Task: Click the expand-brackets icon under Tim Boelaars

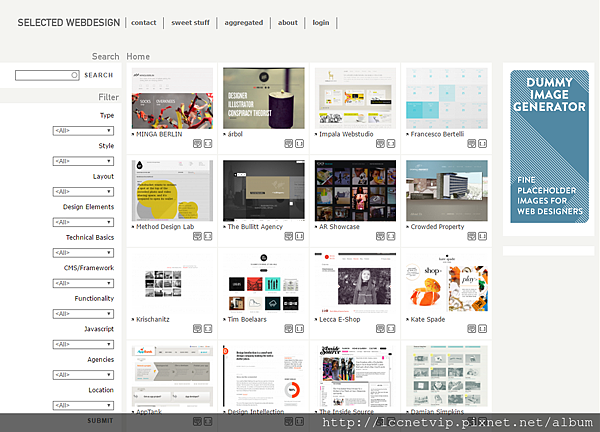Action: coord(299,328)
